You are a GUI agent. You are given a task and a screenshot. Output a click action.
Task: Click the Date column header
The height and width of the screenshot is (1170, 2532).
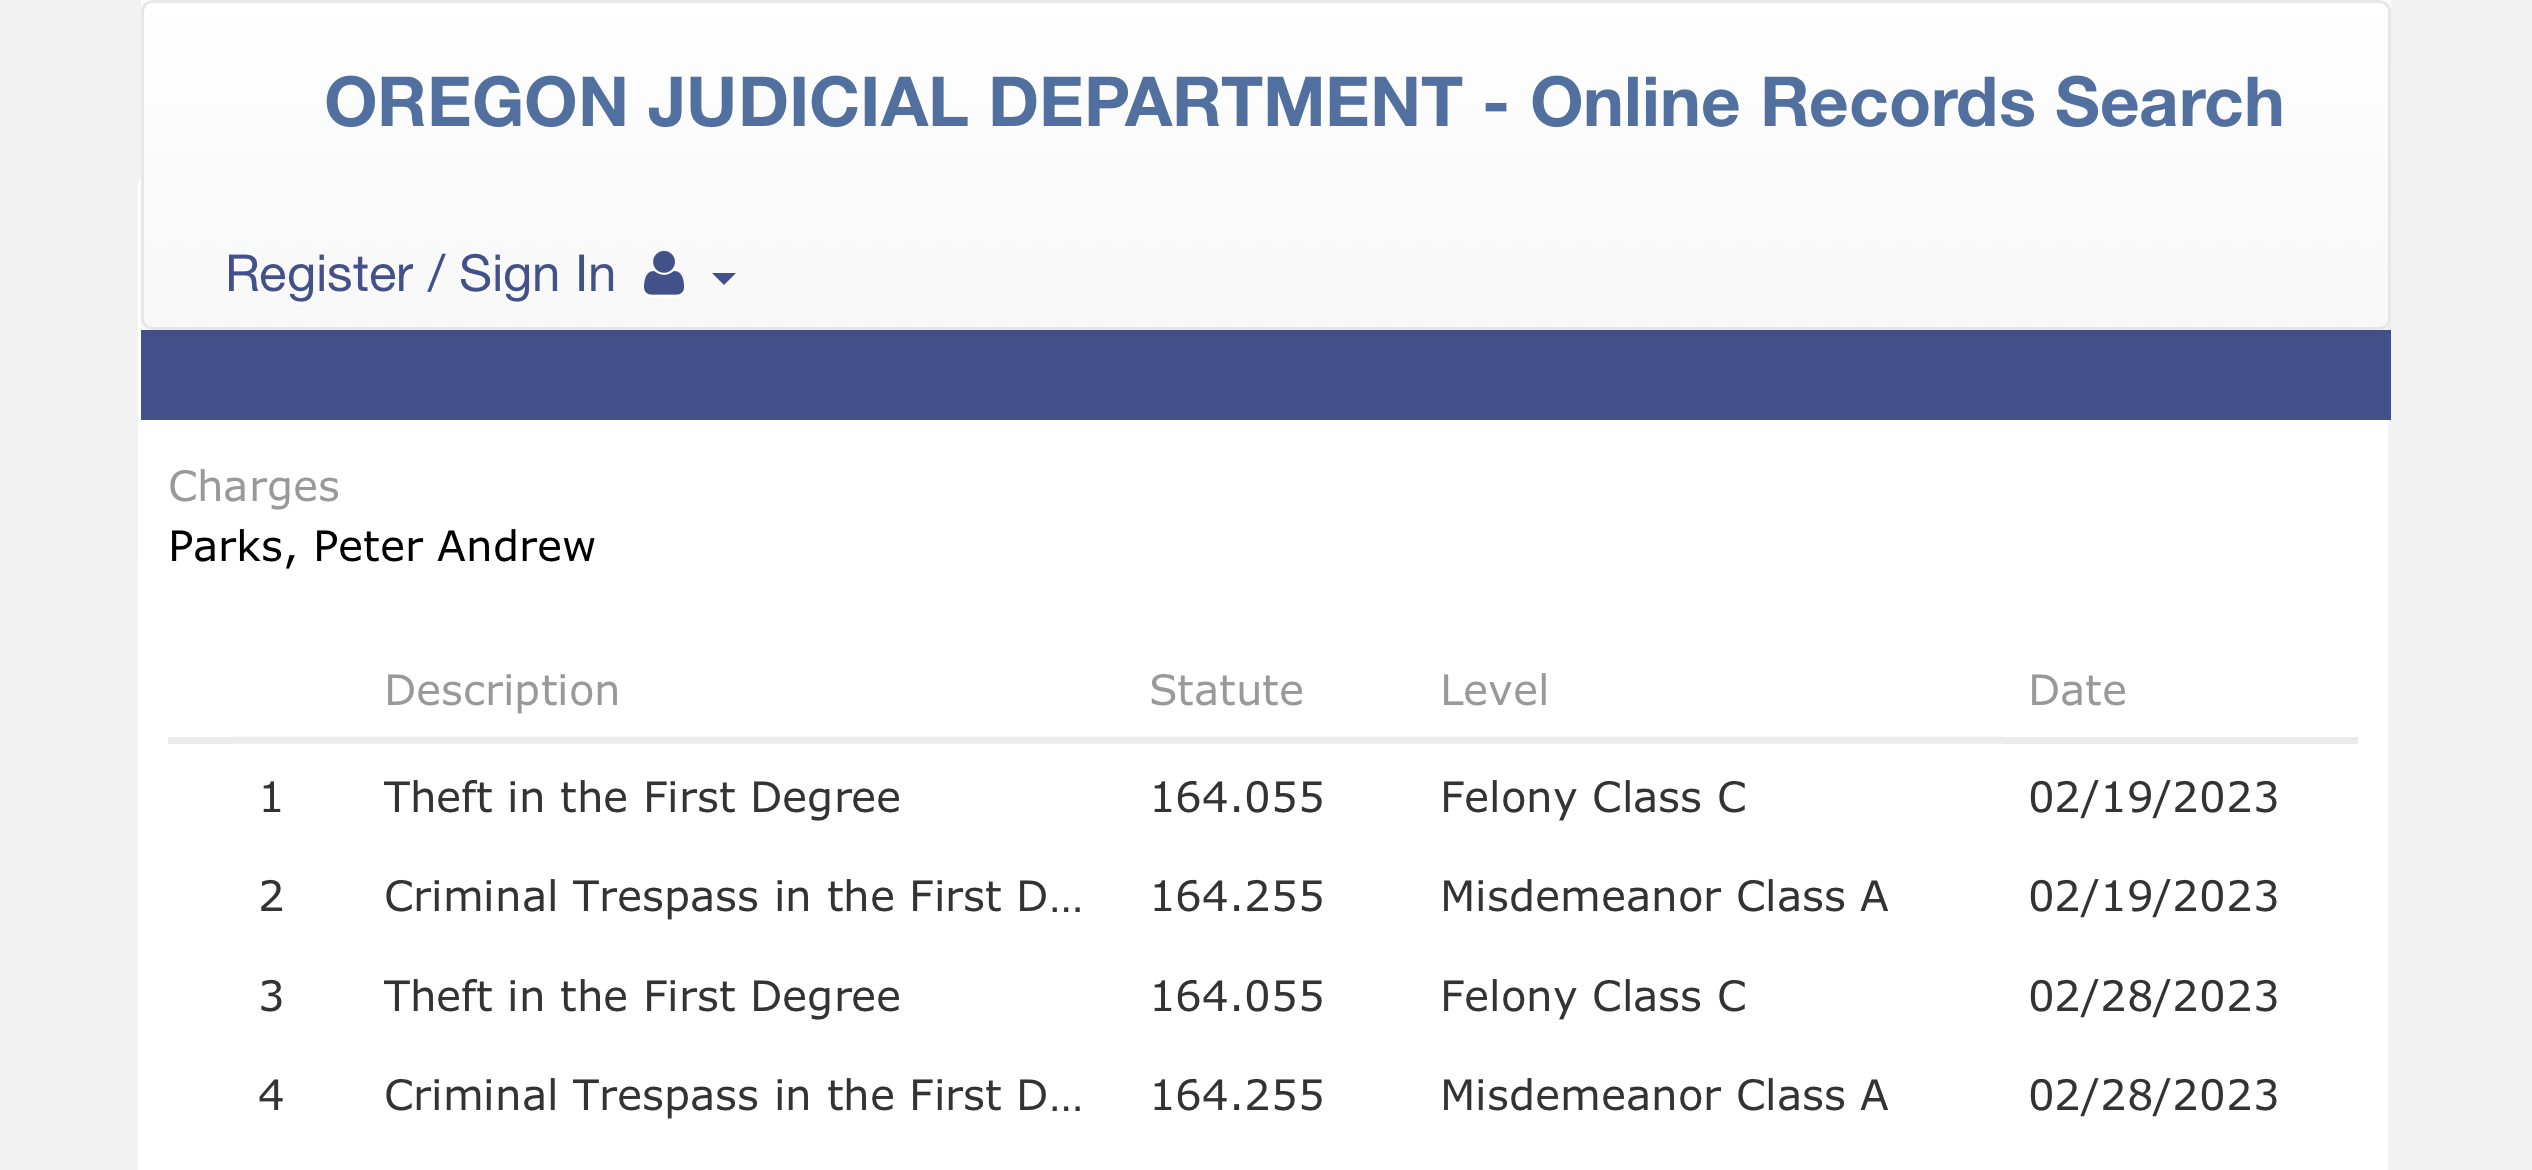click(x=2077, y=691)
